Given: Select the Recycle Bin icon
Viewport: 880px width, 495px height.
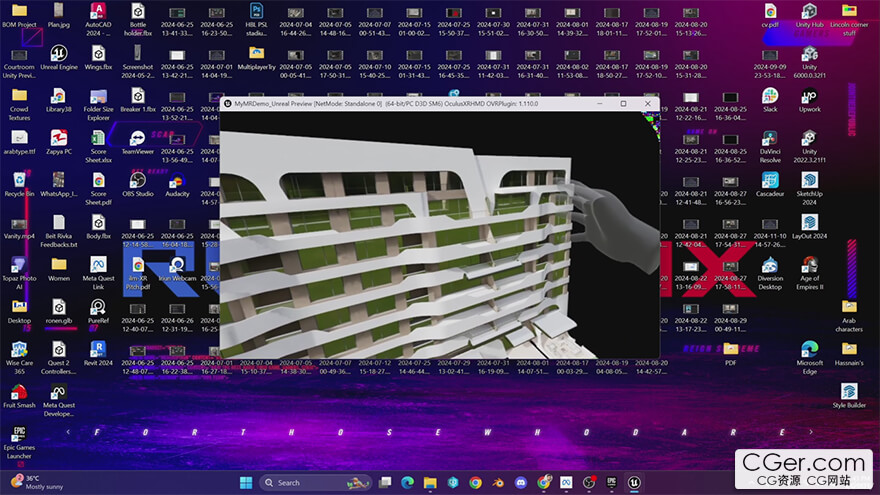Looking at the screenshot, I should point(19,180).
